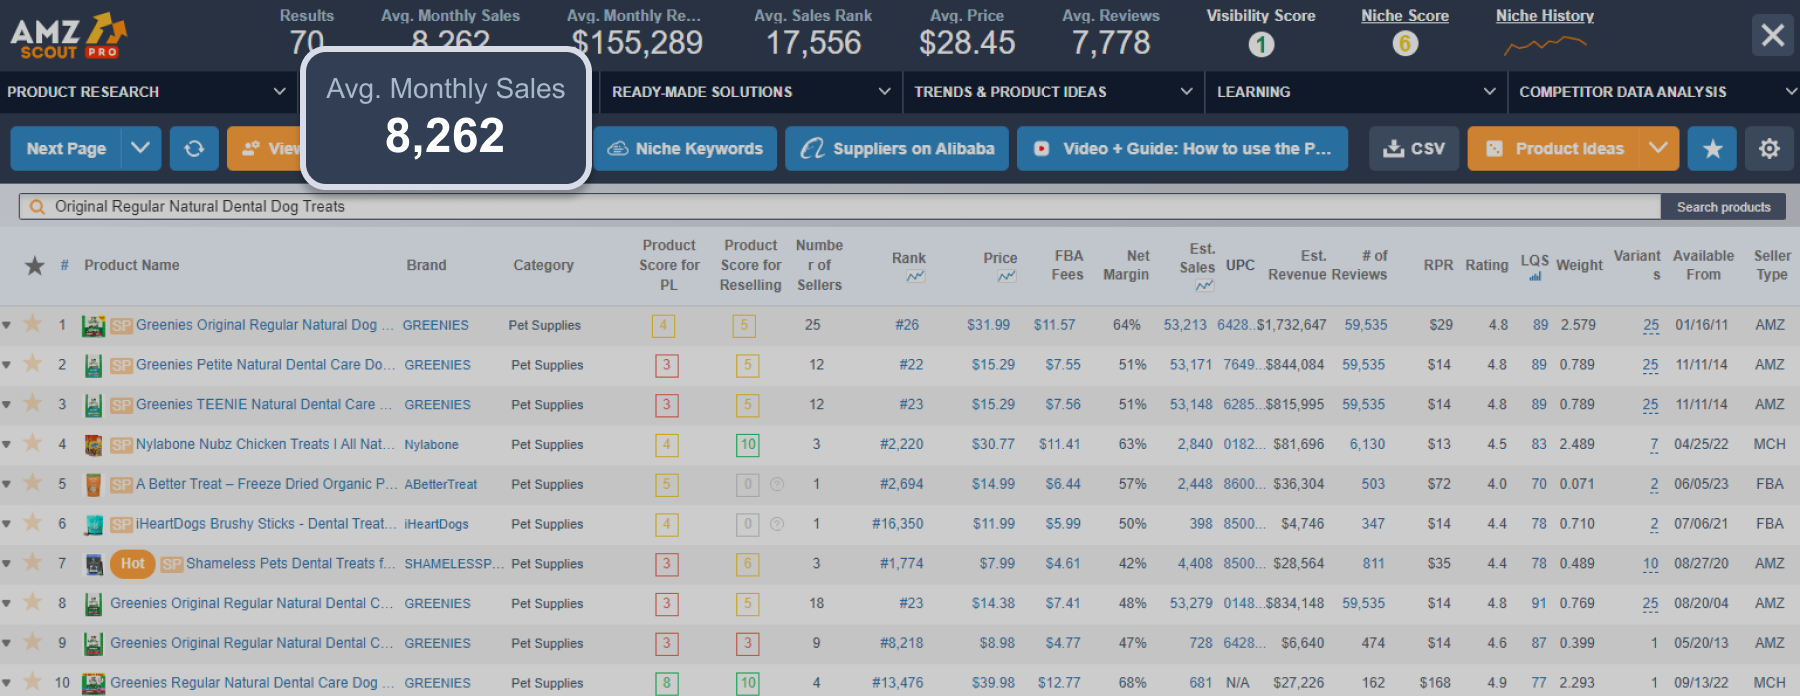Screen dimensions: 1800x696
Task: Open COMPETITOR DATA ANALYSIS menu
Action: [1656, 92]
